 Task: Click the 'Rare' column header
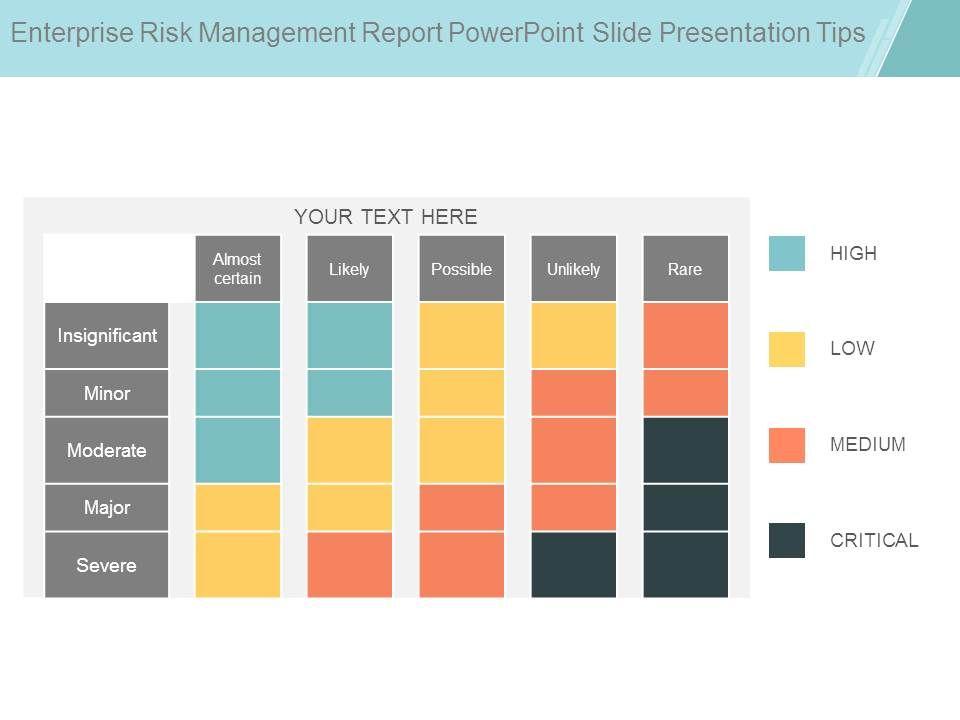point(686,268)
